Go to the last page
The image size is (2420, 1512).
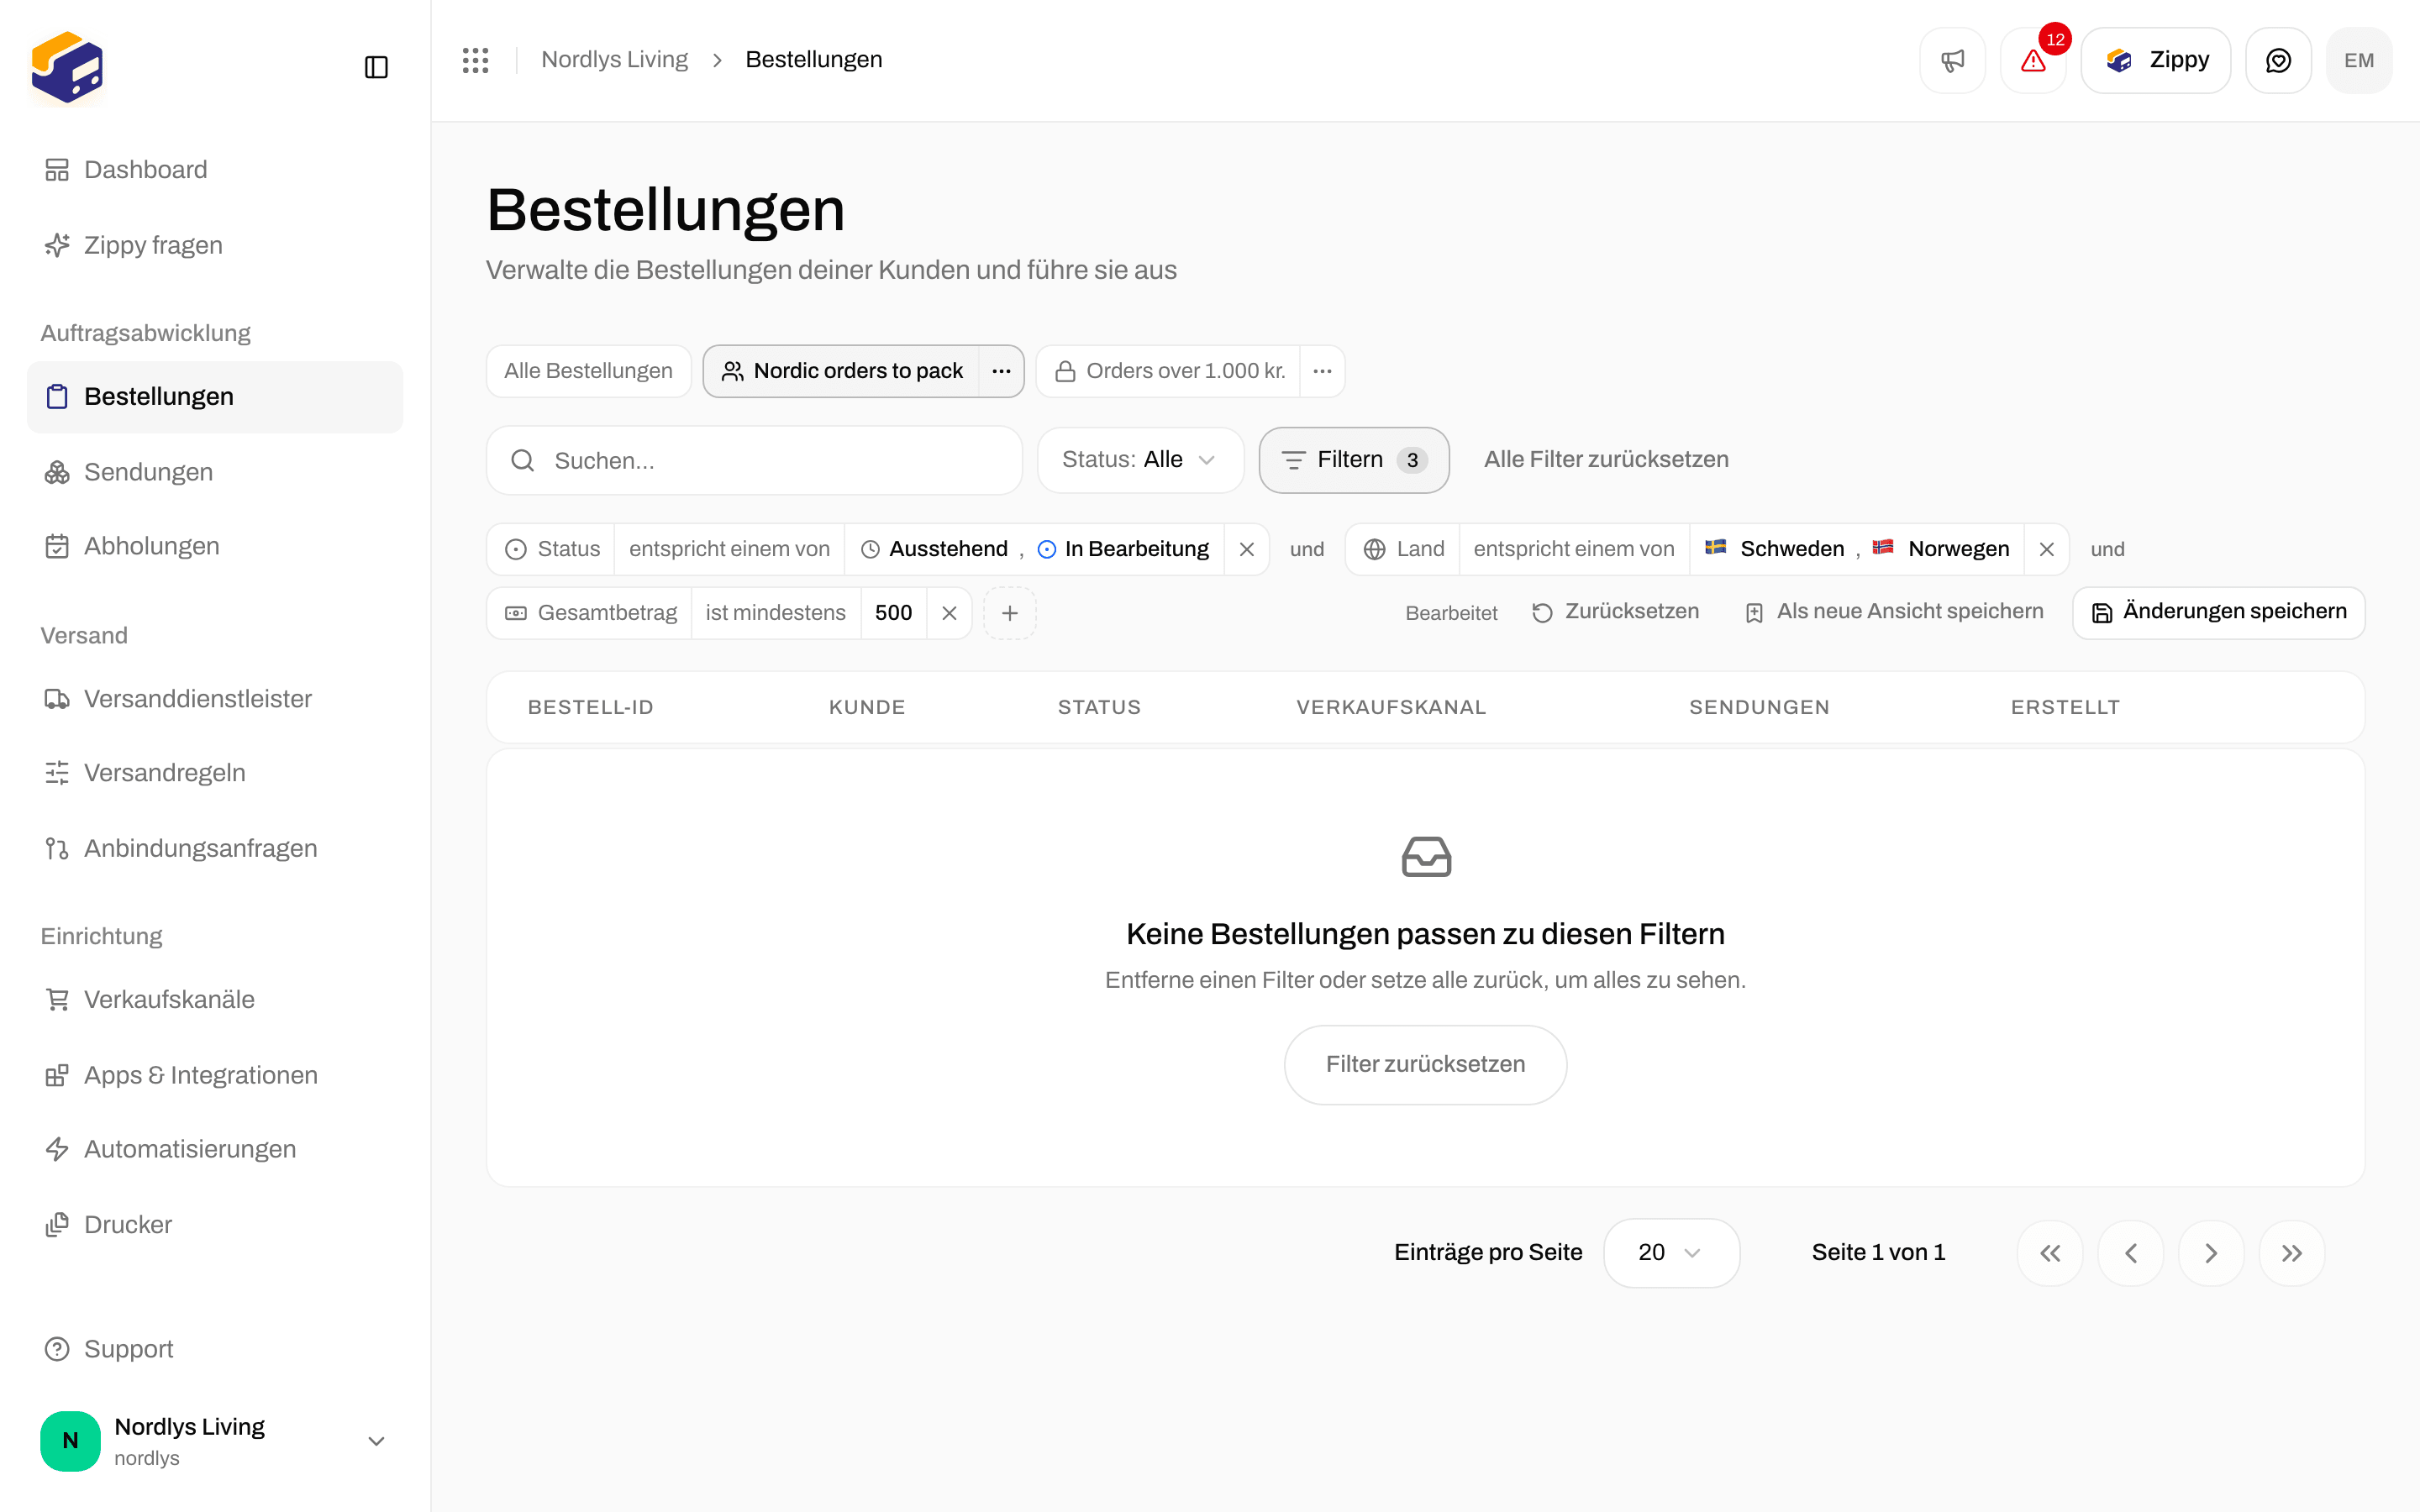point(2292,1253)
